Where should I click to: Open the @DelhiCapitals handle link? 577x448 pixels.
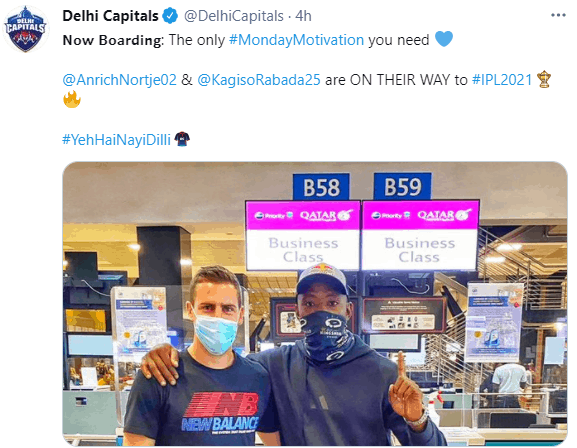tap(234, 16)
